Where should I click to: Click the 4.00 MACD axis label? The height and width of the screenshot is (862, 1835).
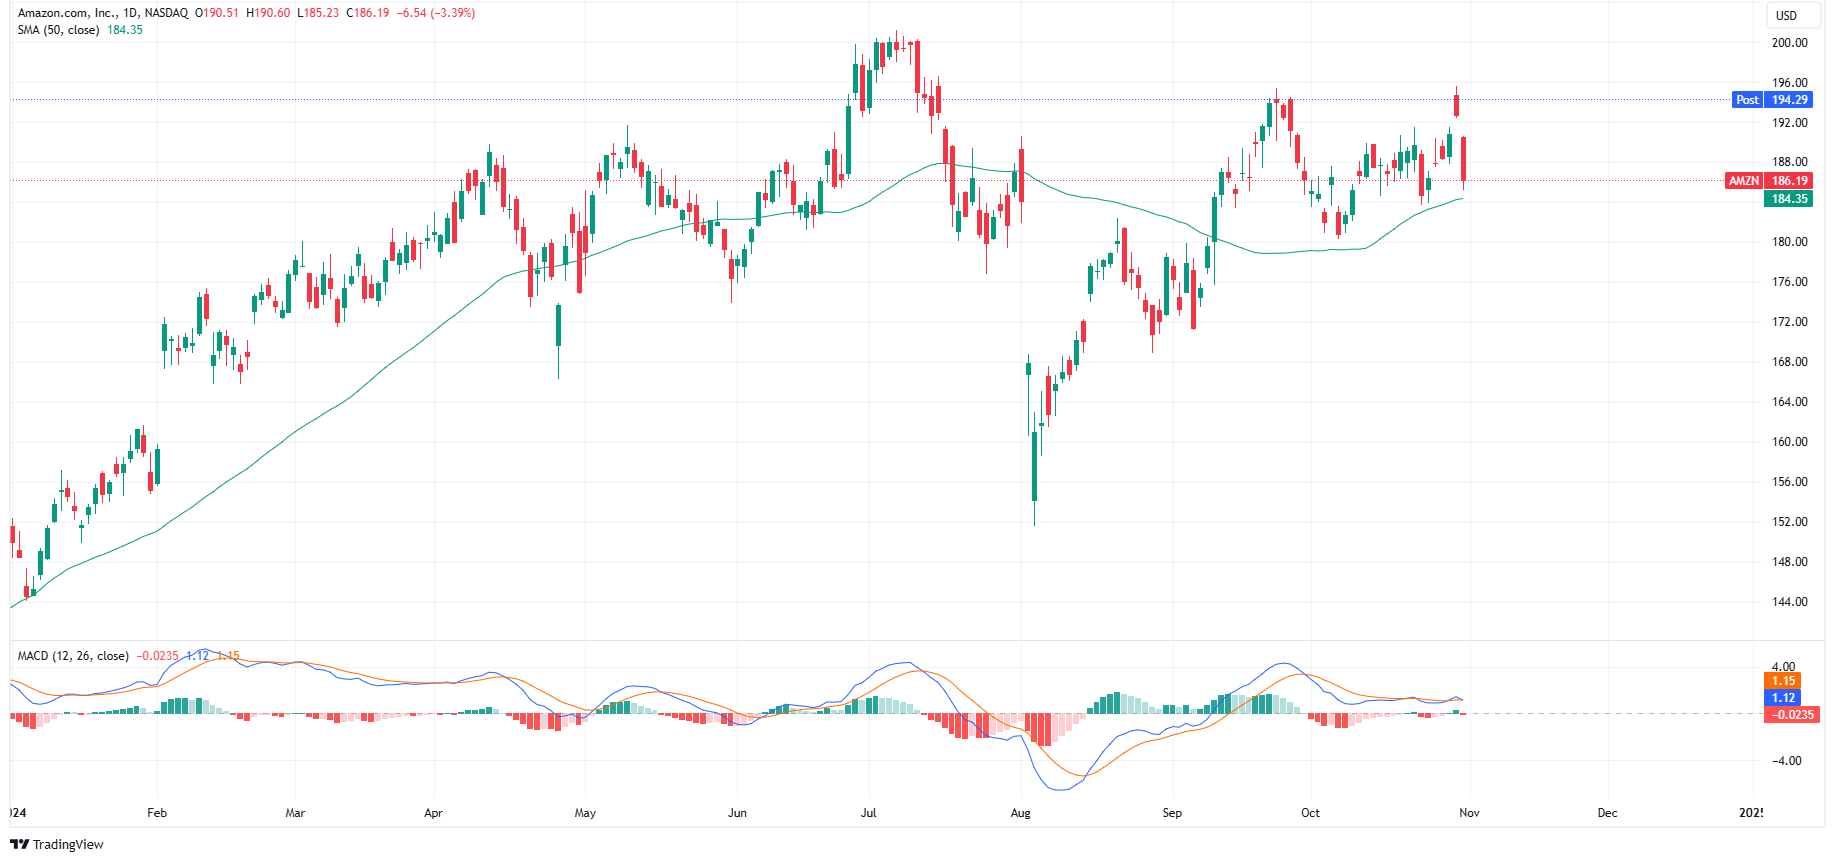tap(1783, 667)
